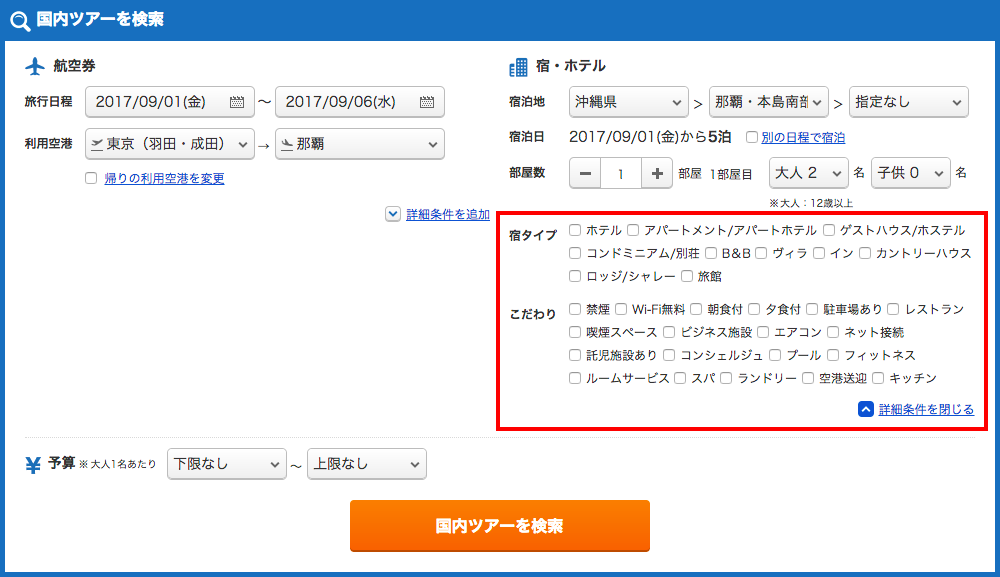Enable the 託児施設あり checkbox
The image size is (1000, 577).
click(575, 355)
